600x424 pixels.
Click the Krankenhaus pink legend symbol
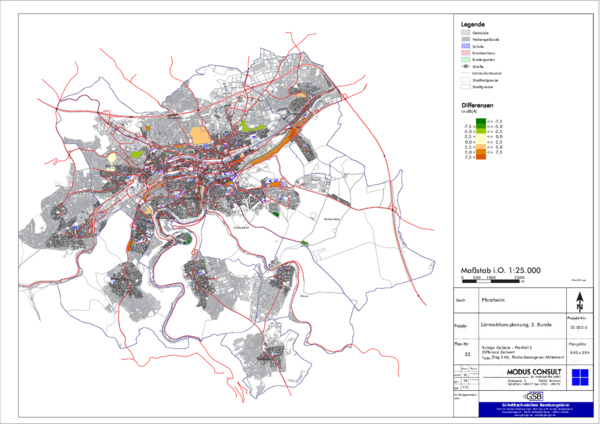click(467, 55)
